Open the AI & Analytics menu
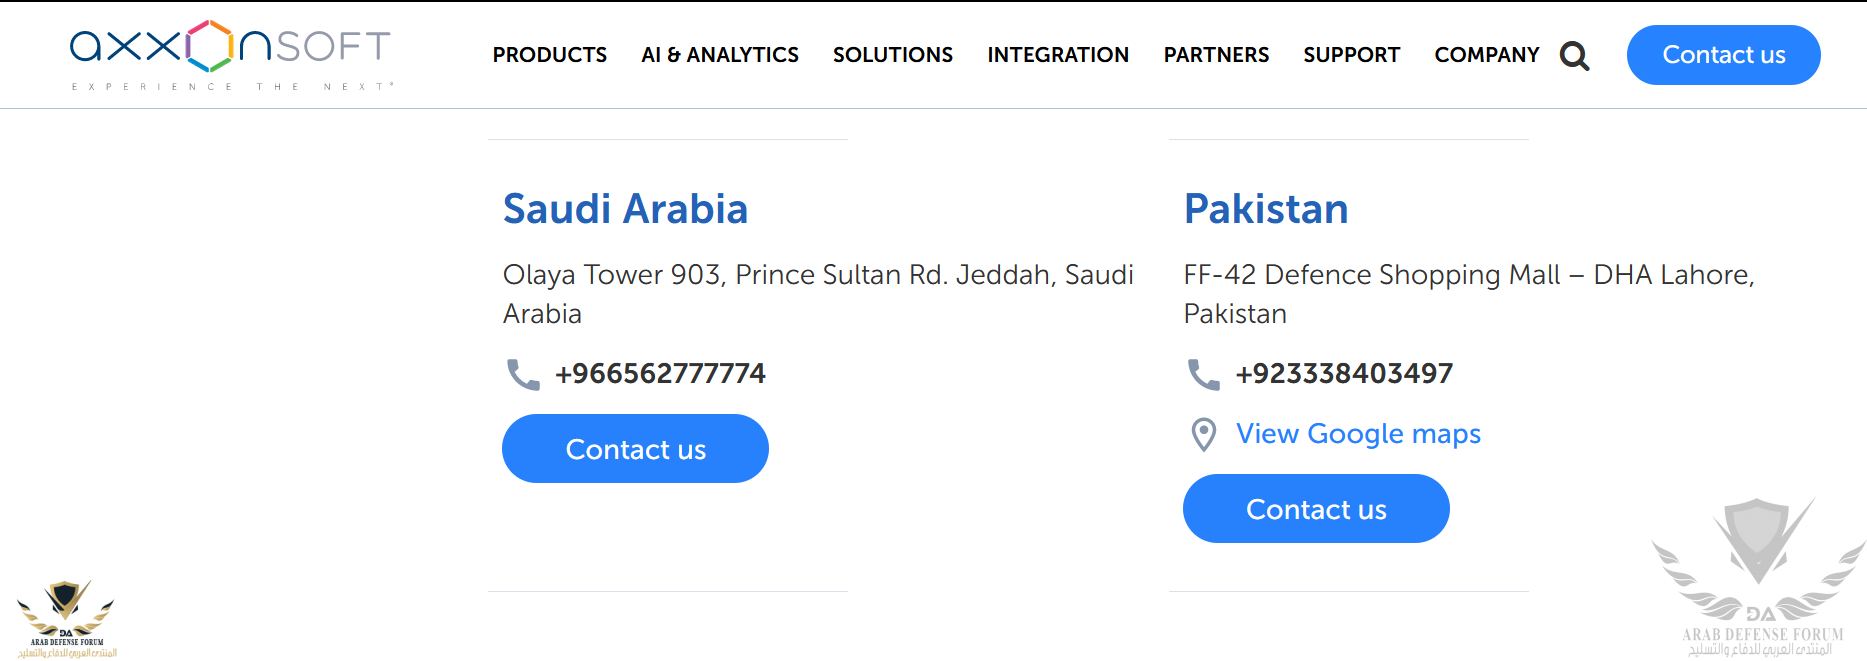This screenshot has width=1867, height=661. [720, 55]
